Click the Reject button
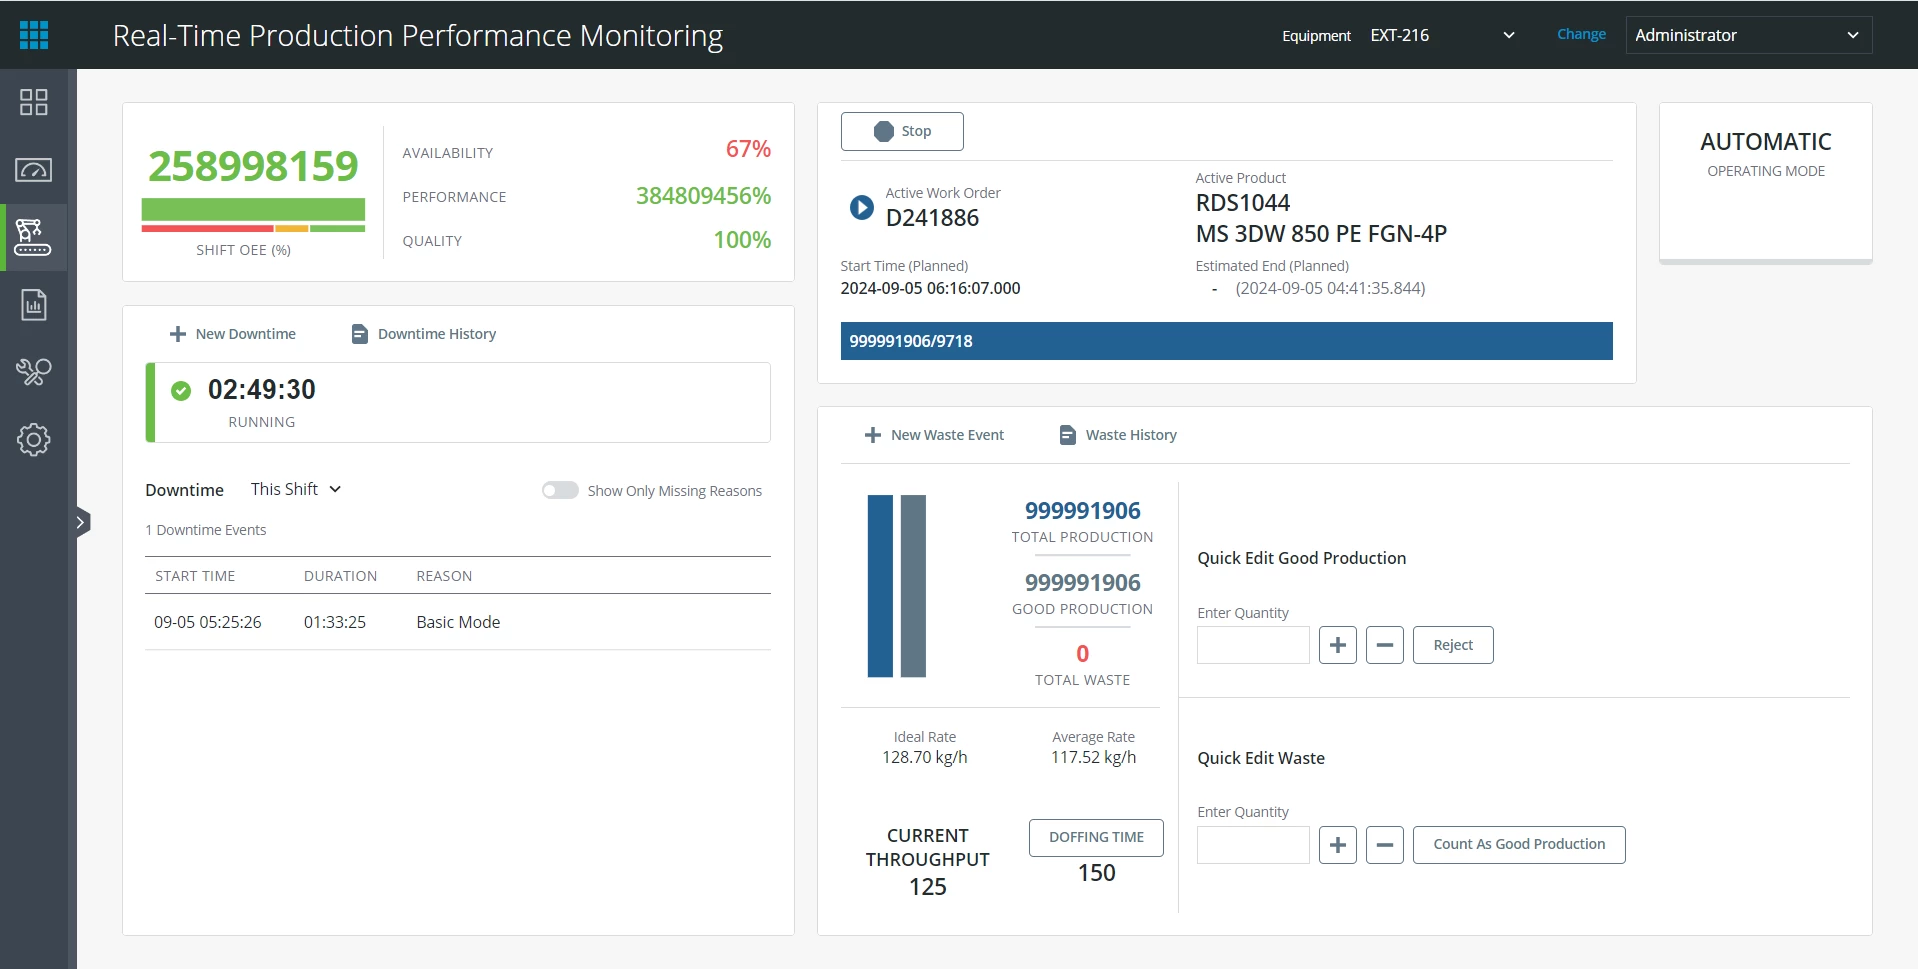The image size is (1918, 969). click(x=1453, y=645)
